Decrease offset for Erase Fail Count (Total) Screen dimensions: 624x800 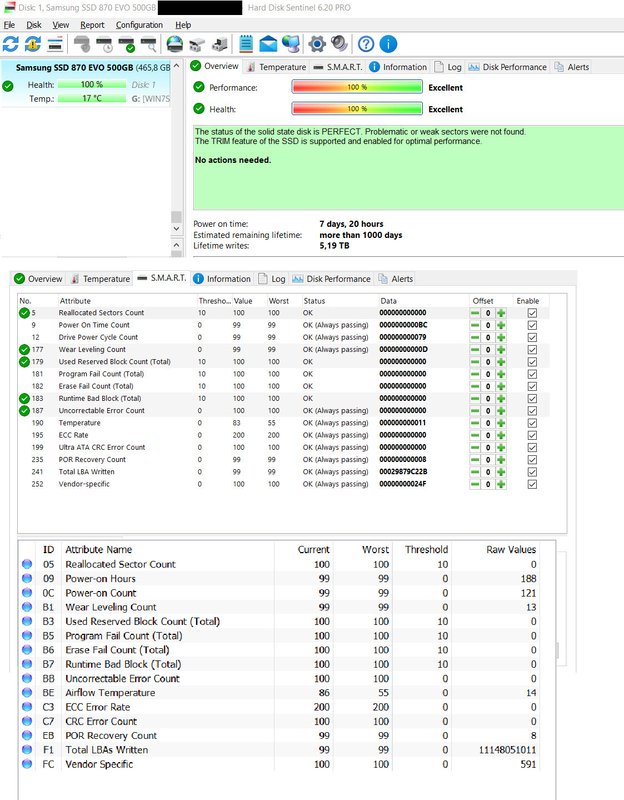click(x=475, y=386)
